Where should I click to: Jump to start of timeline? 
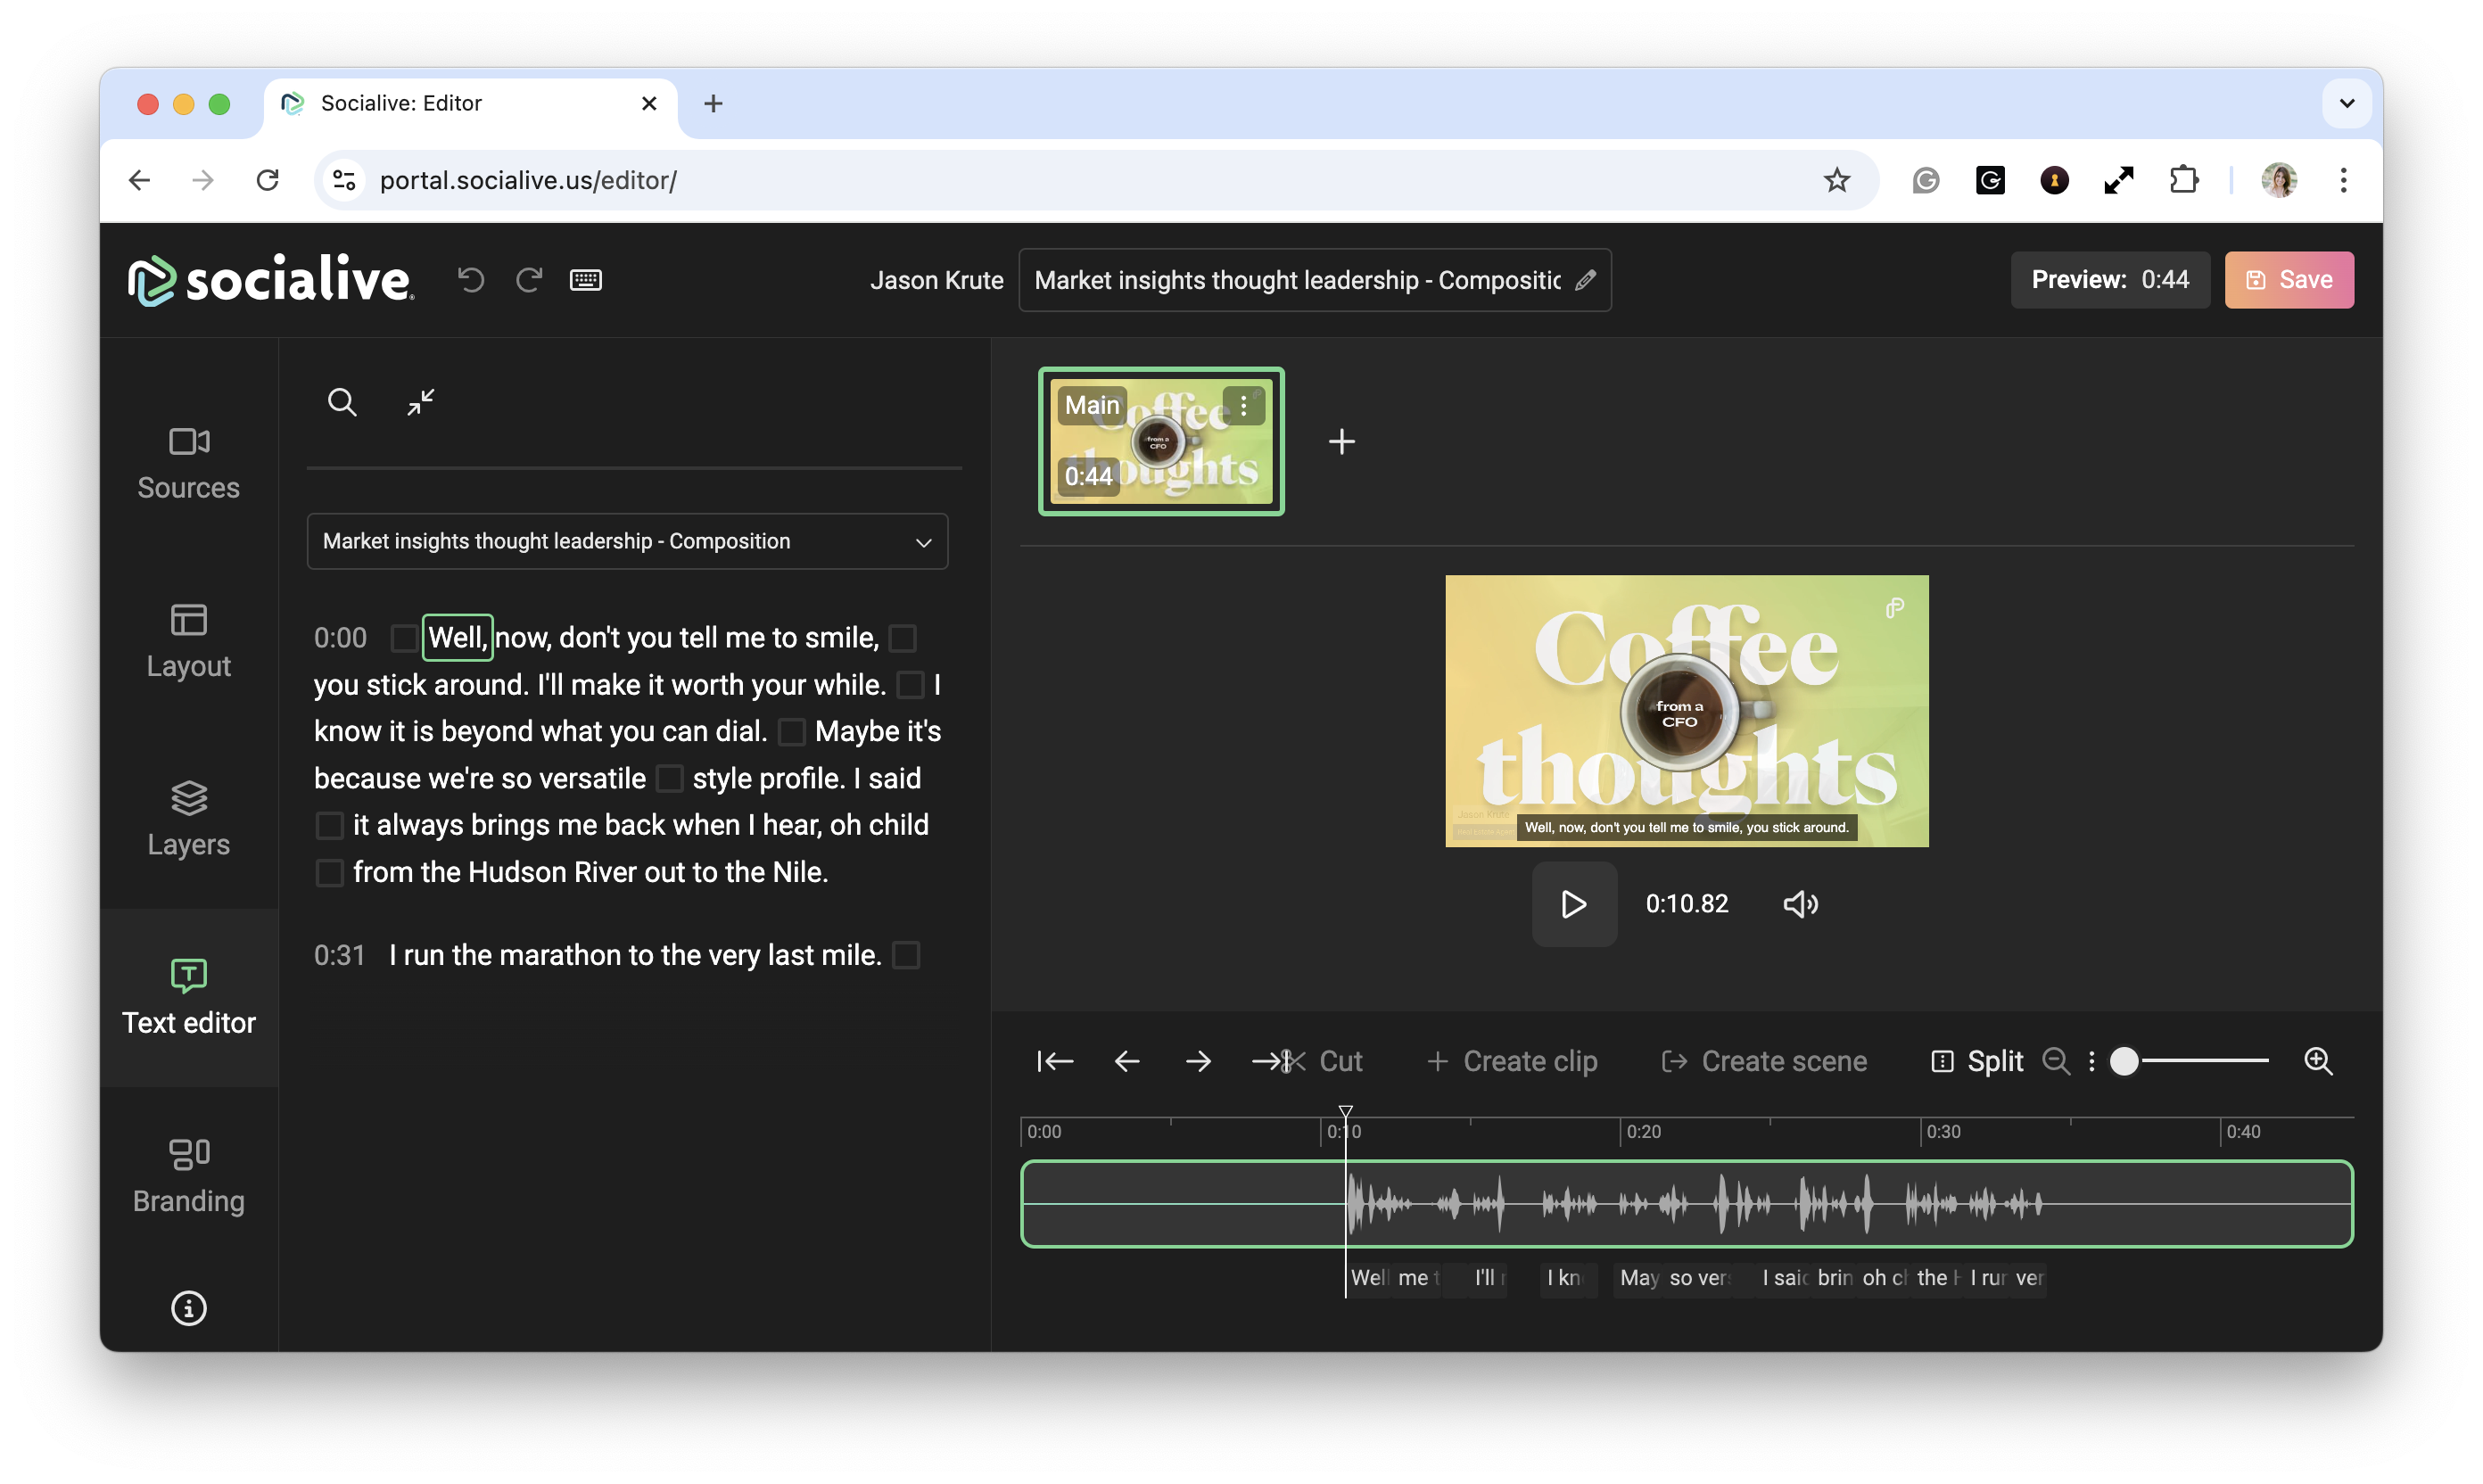coord(1054,1061)
